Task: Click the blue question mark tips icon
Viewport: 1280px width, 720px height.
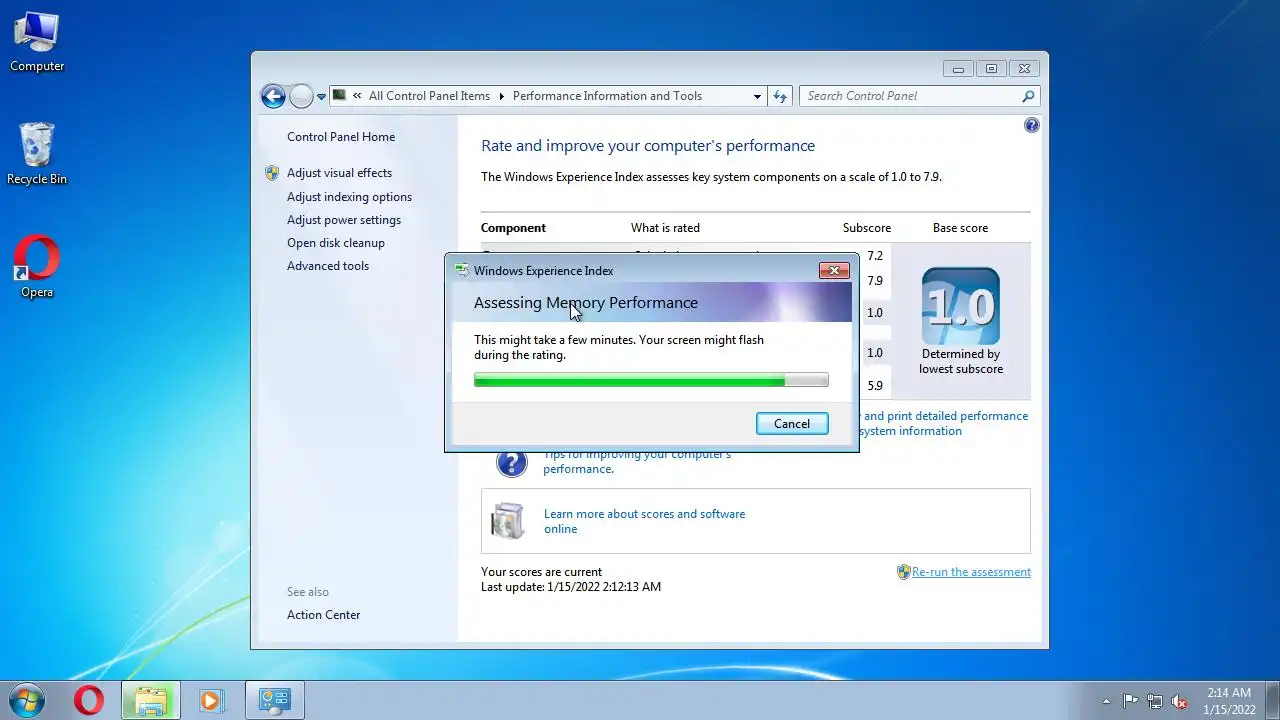Action: click(x=511, y=463)
